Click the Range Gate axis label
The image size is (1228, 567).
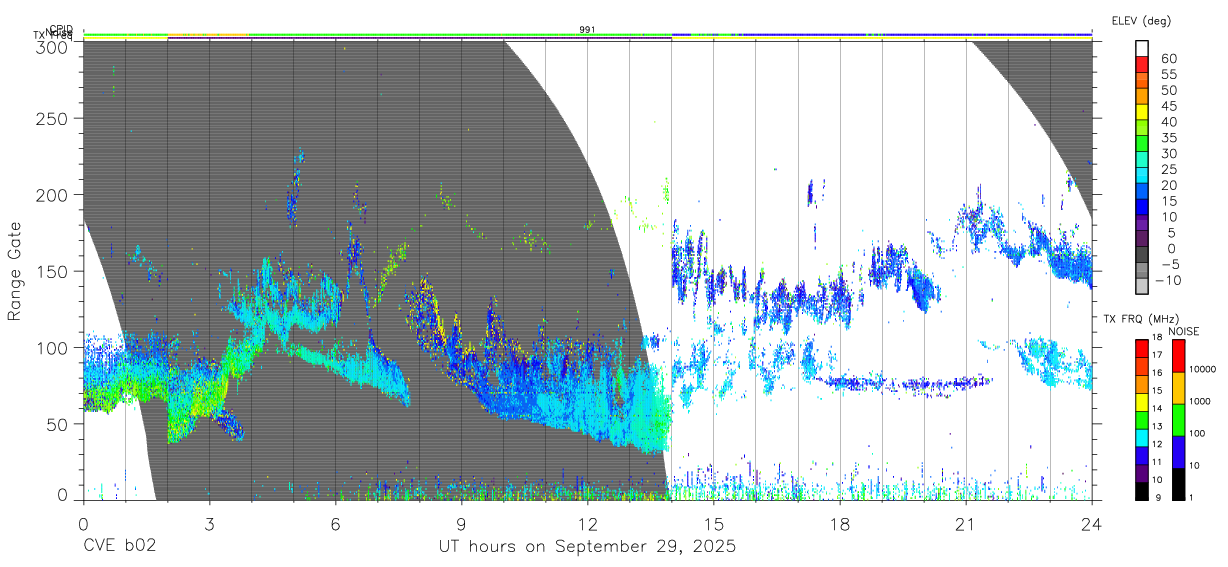pos(15,271)
